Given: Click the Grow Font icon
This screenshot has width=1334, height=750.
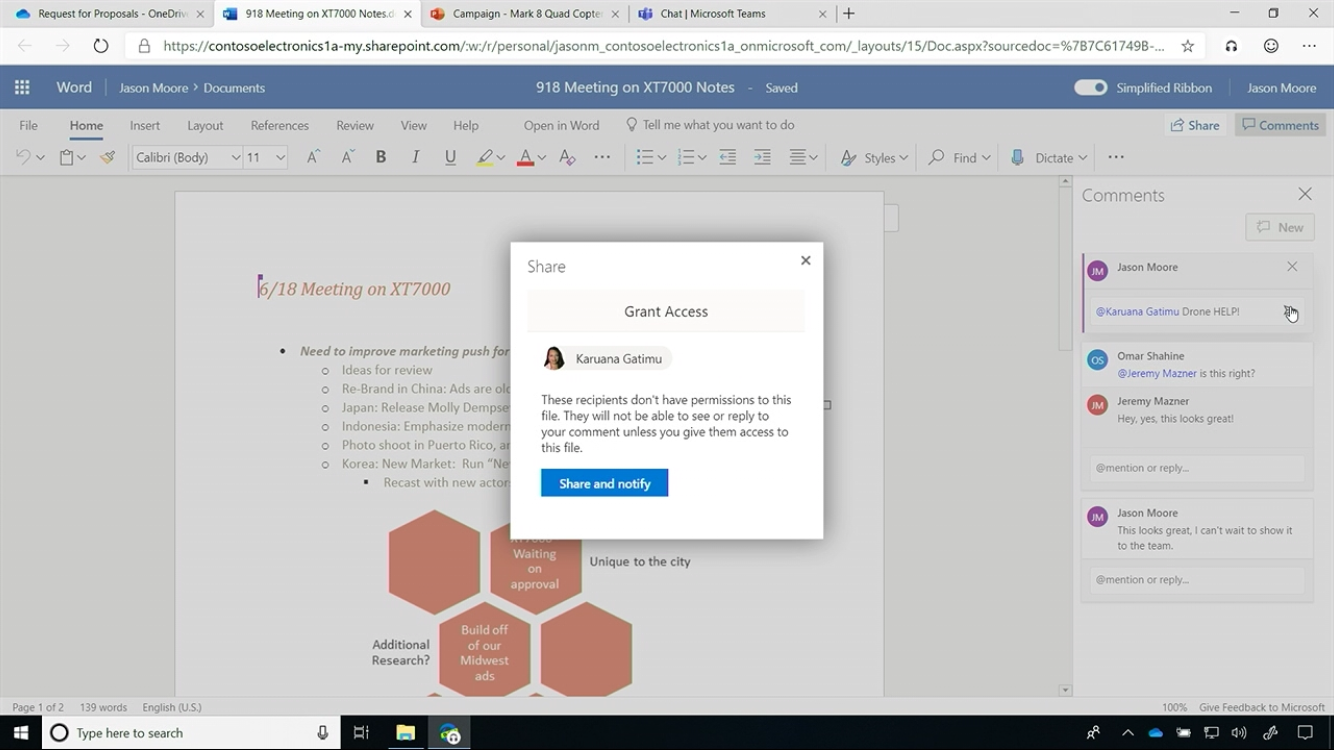Looking at the screenshot, I should click(x=313, y=157).
